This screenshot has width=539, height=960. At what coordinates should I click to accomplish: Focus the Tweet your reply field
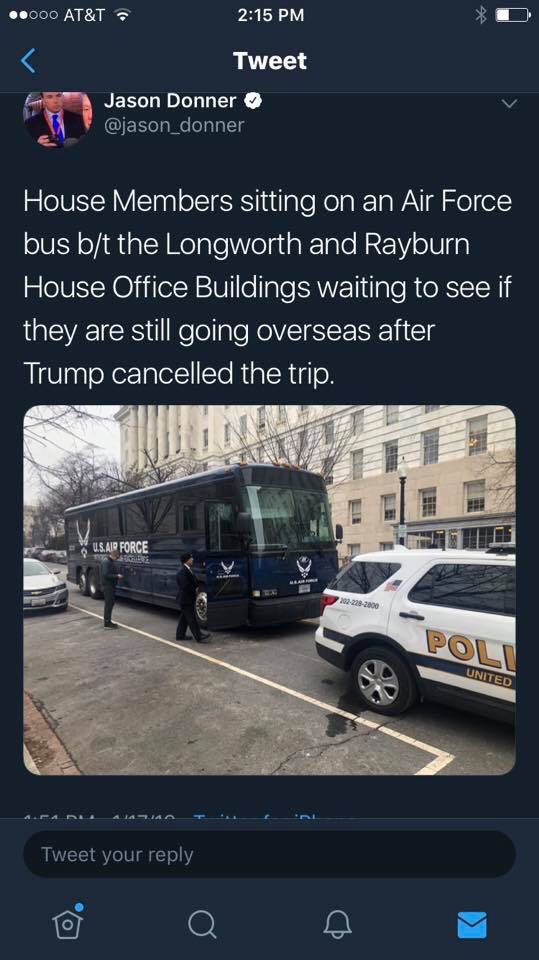click(270, 854)
